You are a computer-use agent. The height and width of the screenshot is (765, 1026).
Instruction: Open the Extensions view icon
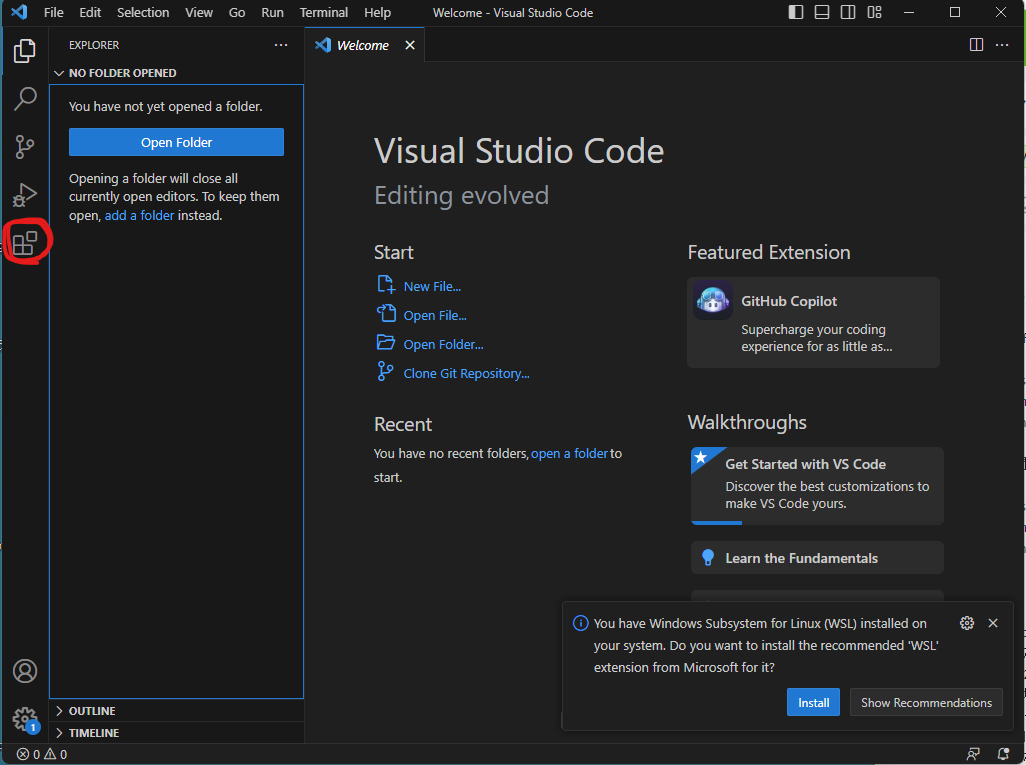(25, 243)
